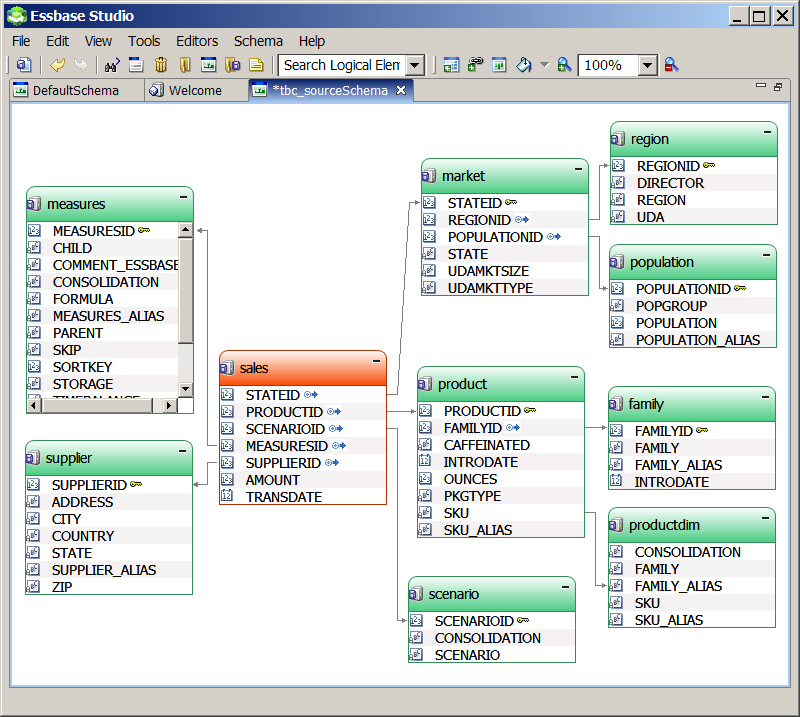800x717 pixels.
Task: Click the primary key icon next to REGIONID in region
Action: 709,165
